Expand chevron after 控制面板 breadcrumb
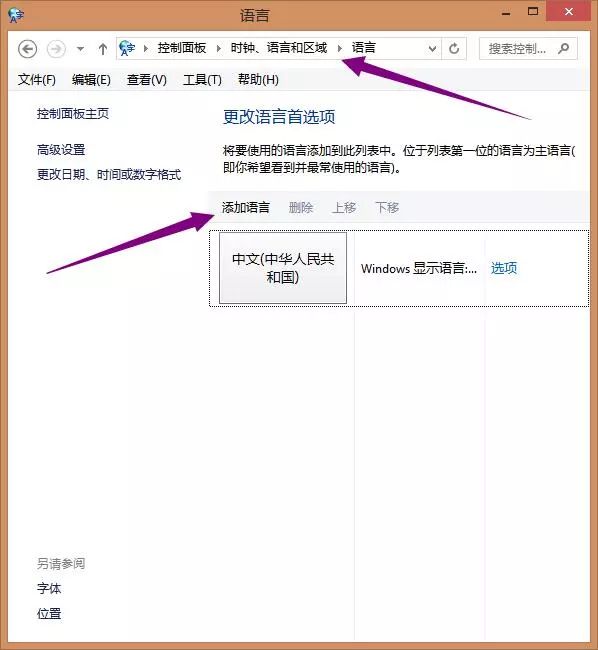Screen dimensions: 598x650 pos(218,49)
